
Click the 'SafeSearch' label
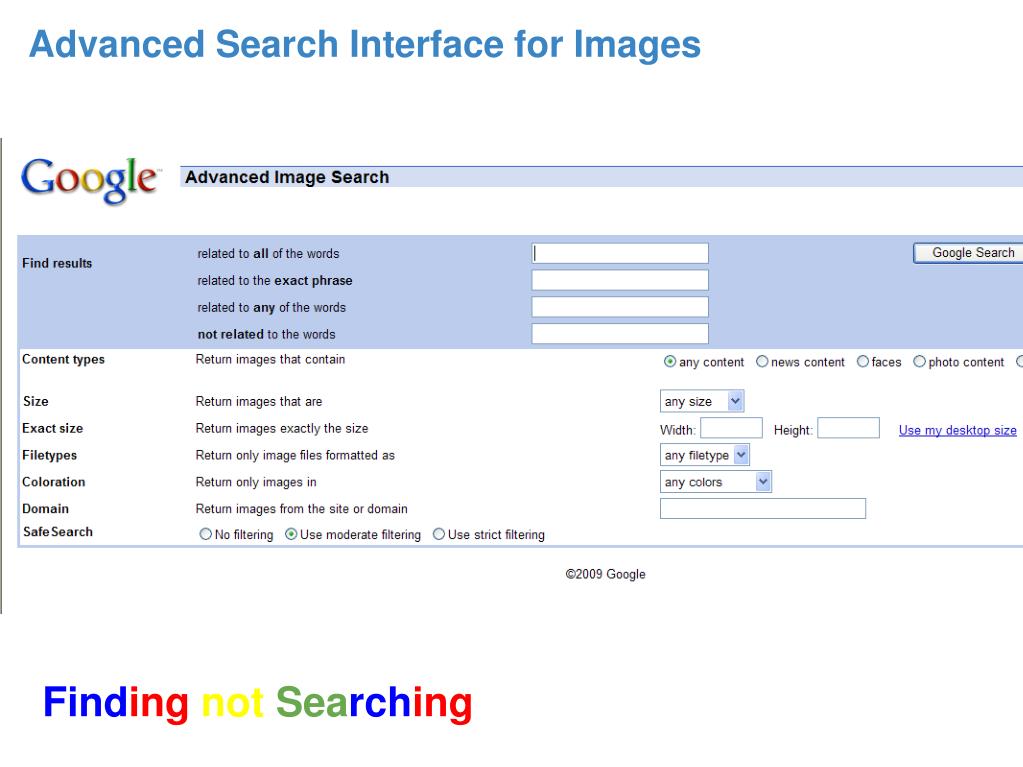tap(58, 532)
